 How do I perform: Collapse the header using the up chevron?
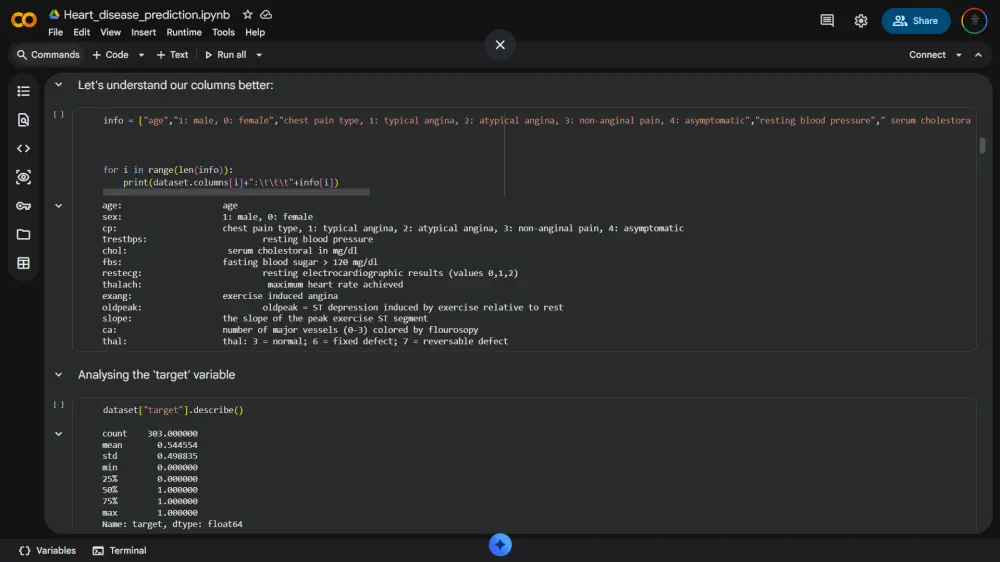978,55
